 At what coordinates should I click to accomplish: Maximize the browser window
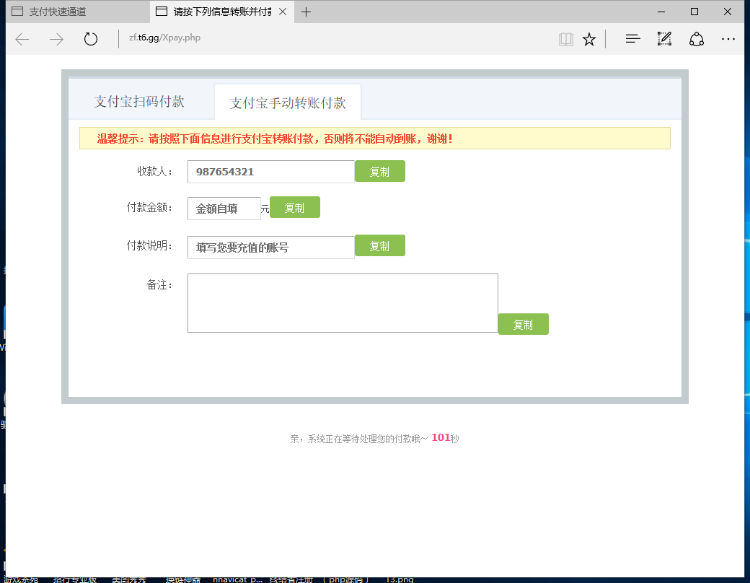tap(695, 11)
